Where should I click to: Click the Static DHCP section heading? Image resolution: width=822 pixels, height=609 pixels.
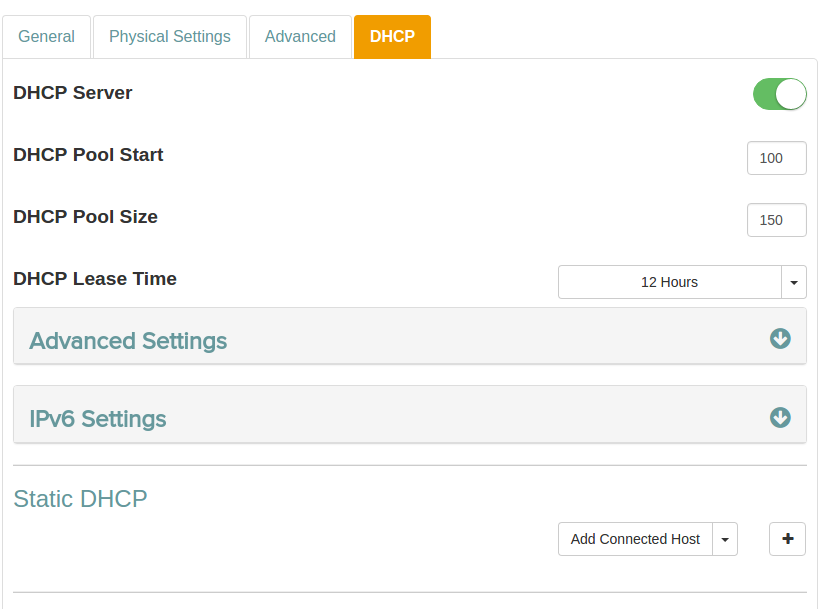click(x=80, y=498)
